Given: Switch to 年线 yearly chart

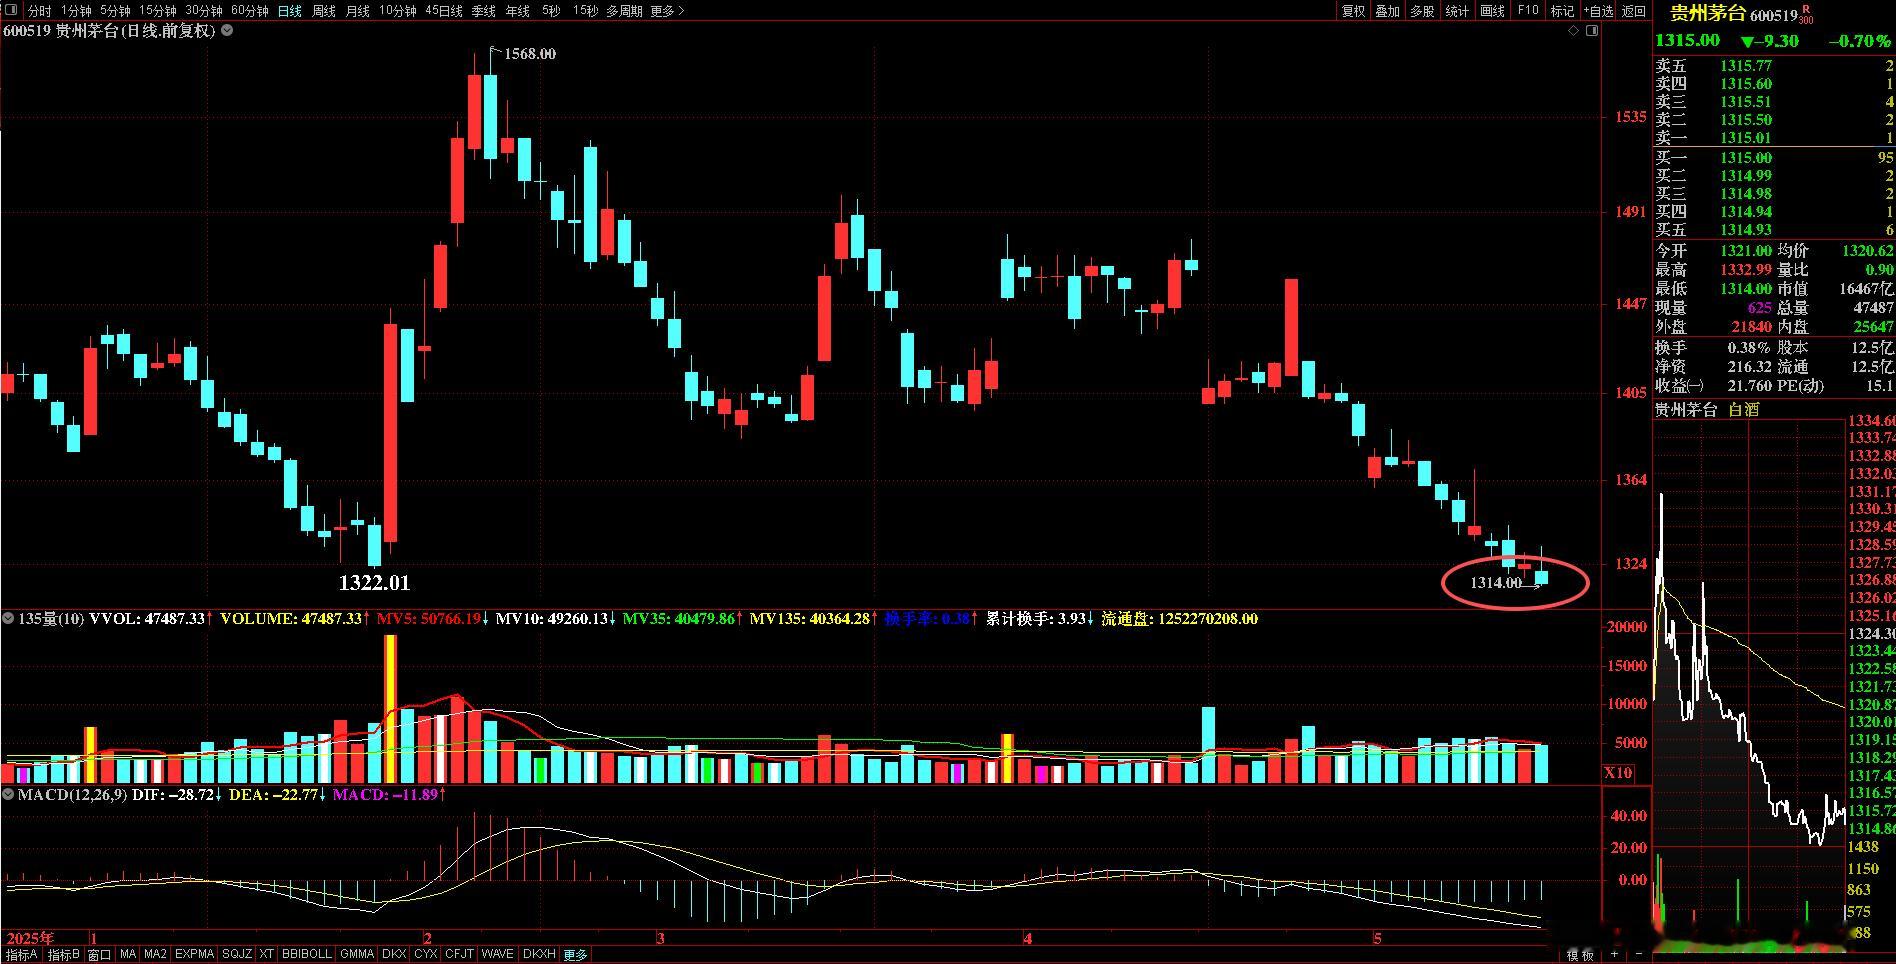Looking at the screenshot, I should click(517, 11).
